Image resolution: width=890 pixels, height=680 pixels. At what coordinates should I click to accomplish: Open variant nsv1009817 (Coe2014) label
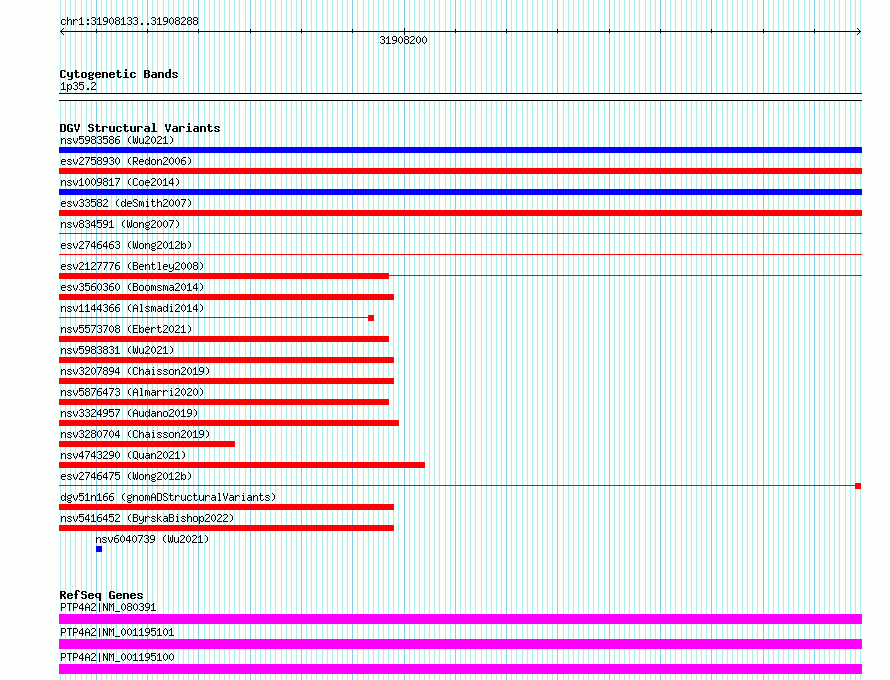(x=120, y=182)
